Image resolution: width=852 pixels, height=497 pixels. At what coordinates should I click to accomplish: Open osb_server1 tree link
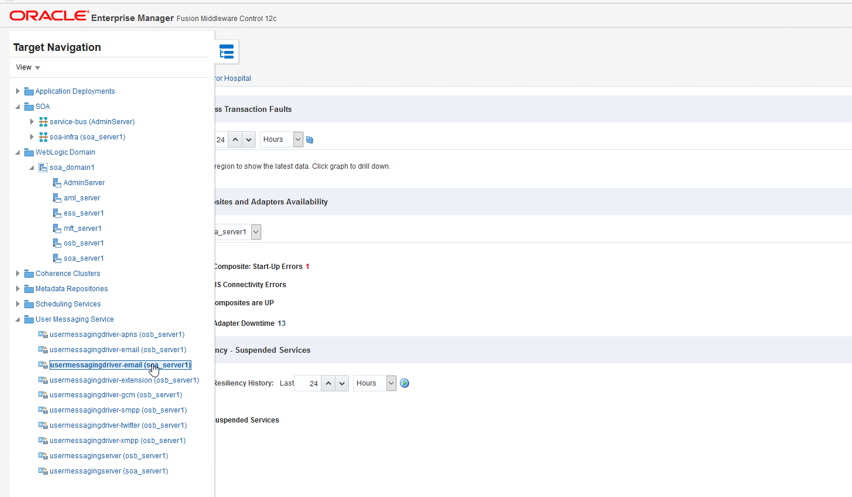click(x=84, y=243)
